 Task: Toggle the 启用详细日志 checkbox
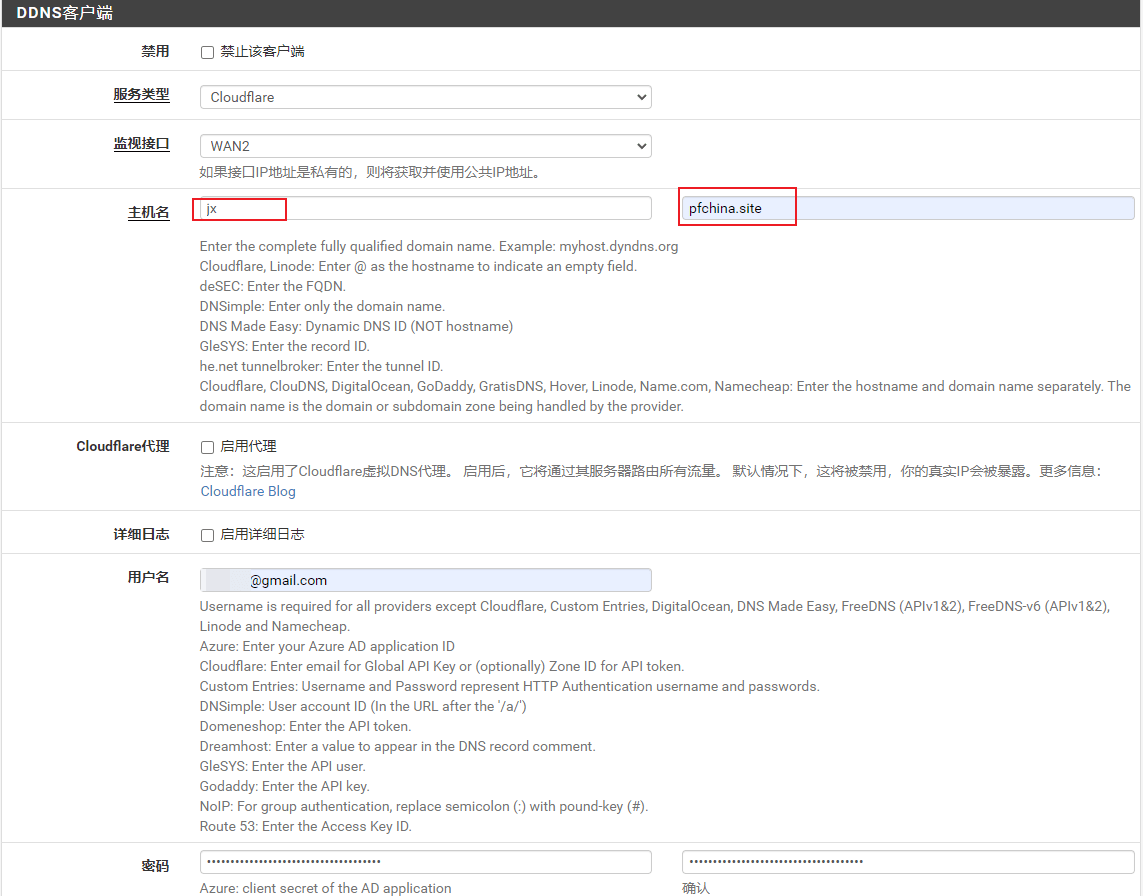pos(208,535)
